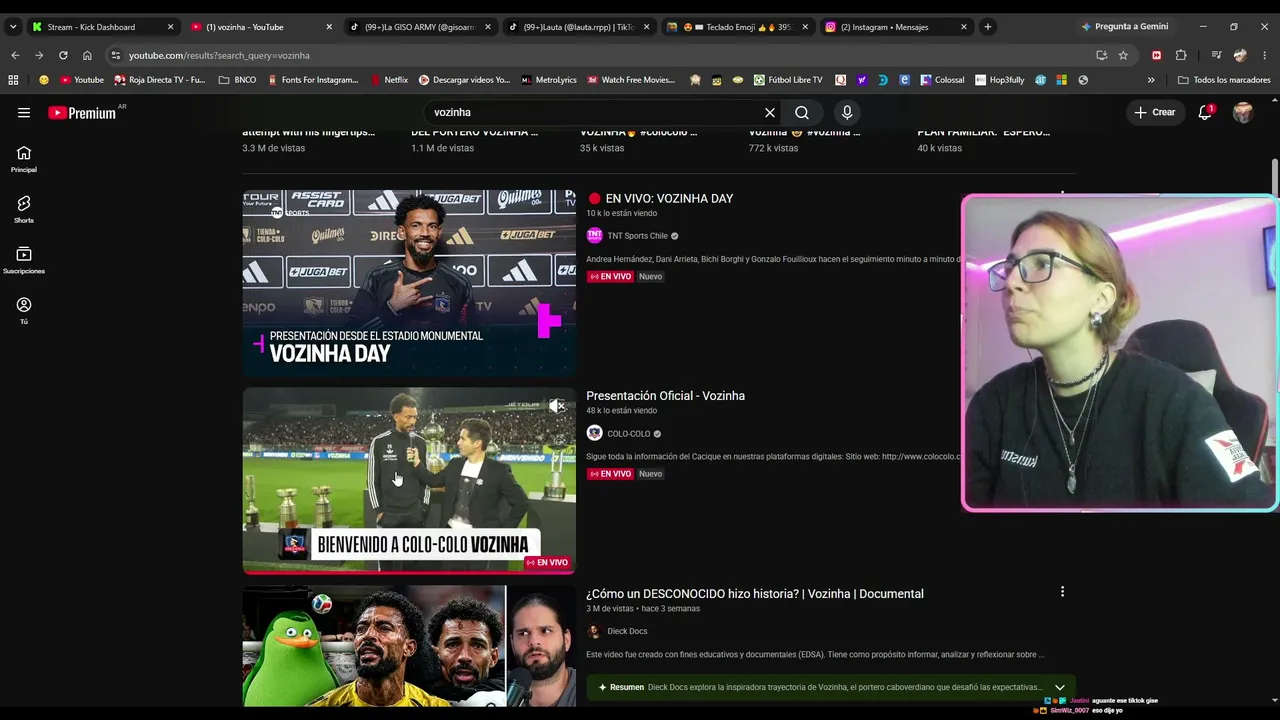Expand the Resumen summary chevron

[1060, 688]
